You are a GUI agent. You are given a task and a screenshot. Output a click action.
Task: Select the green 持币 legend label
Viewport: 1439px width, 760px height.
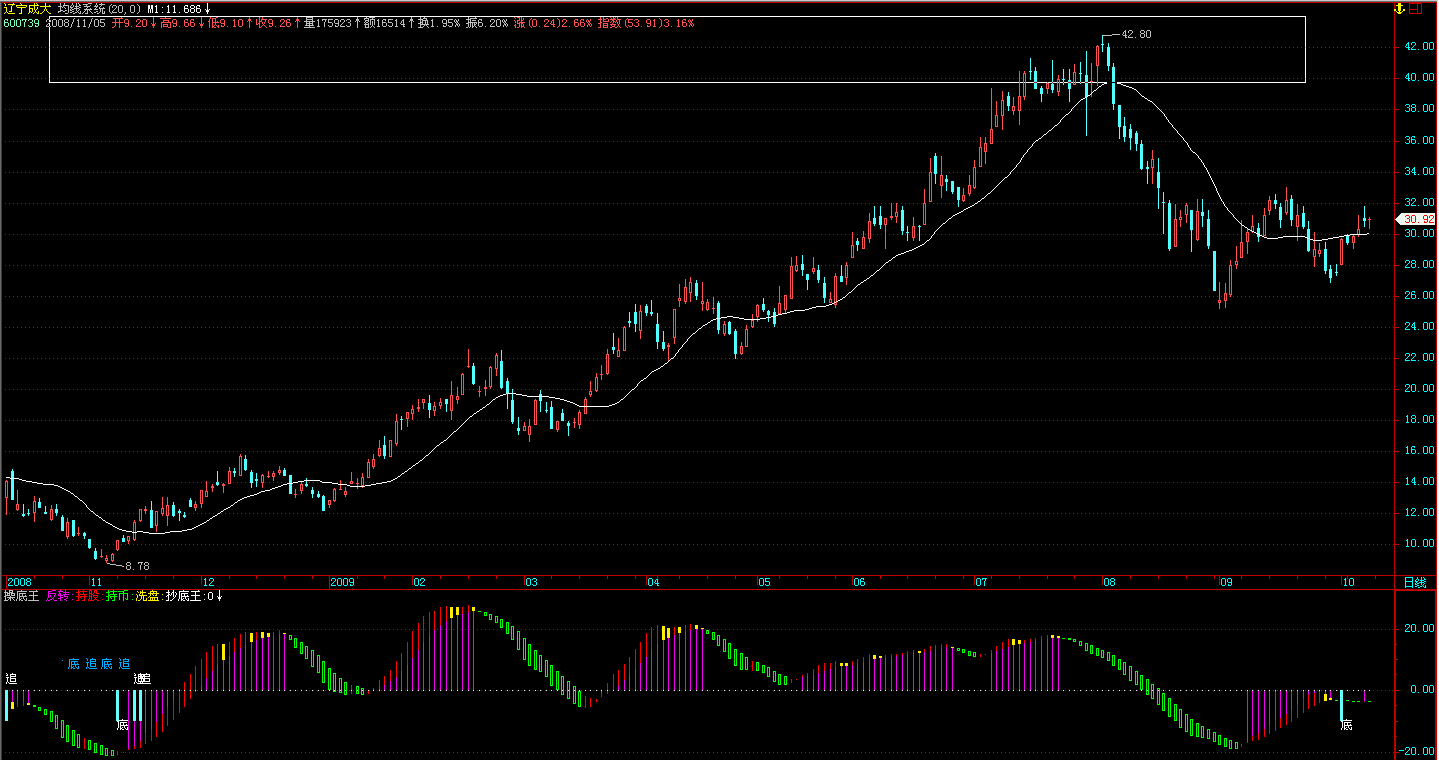(x=118, y=596)
